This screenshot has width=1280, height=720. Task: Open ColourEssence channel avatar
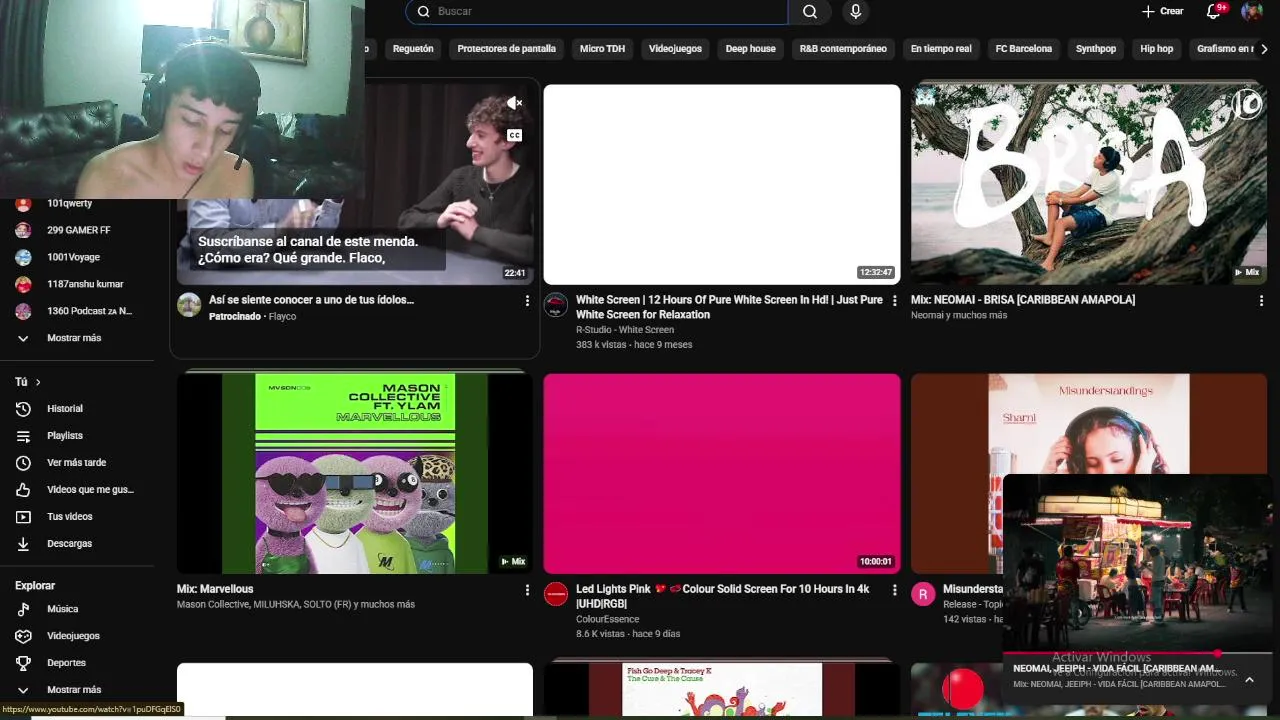click(x=556, y=594)
